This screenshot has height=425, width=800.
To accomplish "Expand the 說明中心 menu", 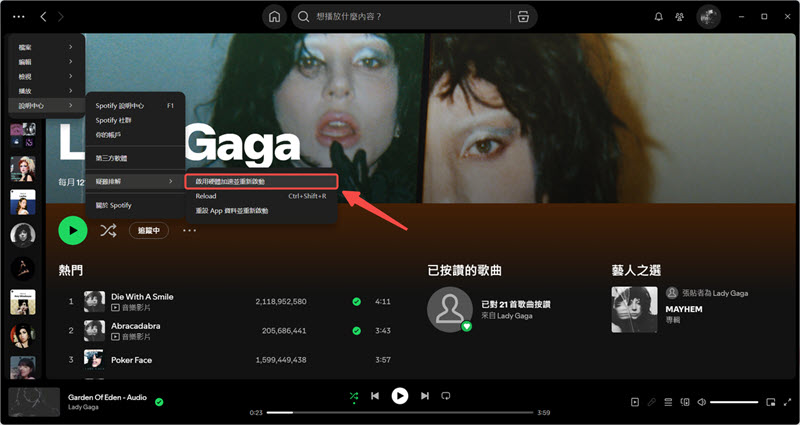I will point(46,106).
